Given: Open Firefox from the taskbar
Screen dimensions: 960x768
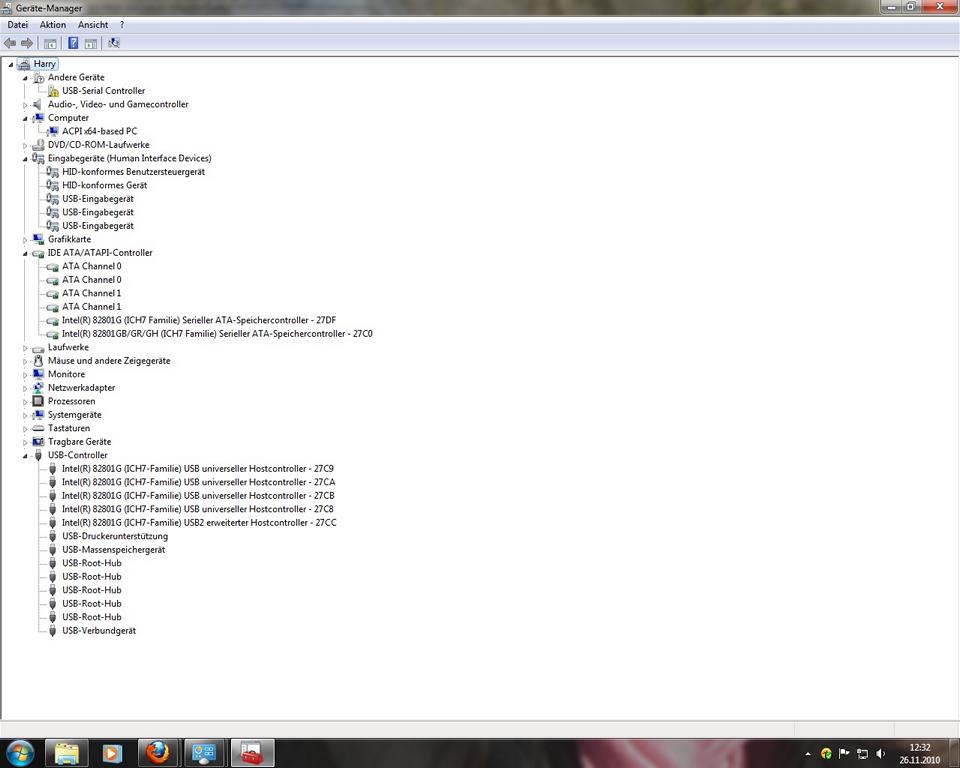Looking at the screenshot, I should click(x=158, y=753).
